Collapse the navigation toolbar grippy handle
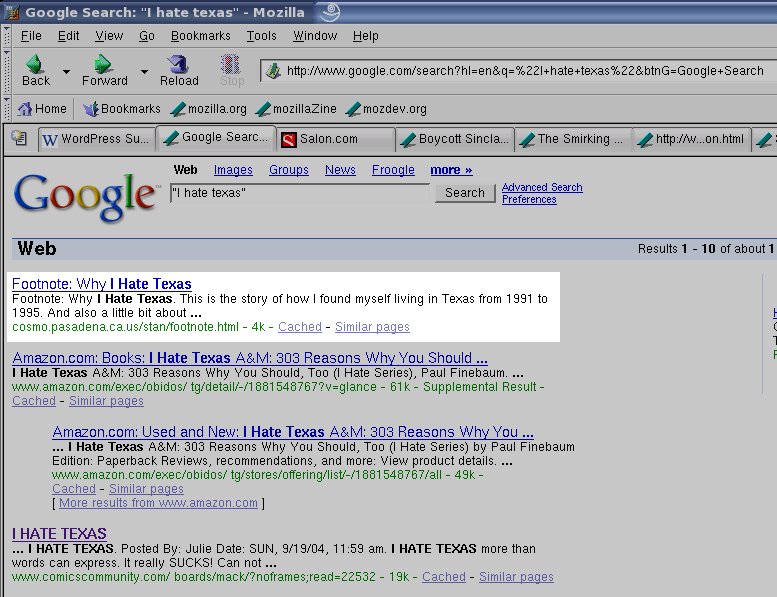 (6, 71)
